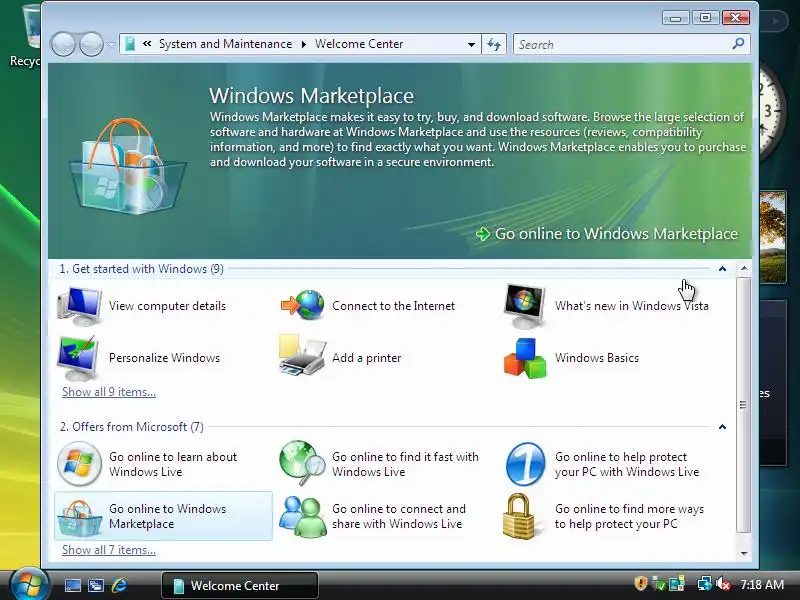Viewport: 800px width, 600px height.
Task: Select the Windows Marketplace basket icon in list
Action: click(x=79, y=518)
